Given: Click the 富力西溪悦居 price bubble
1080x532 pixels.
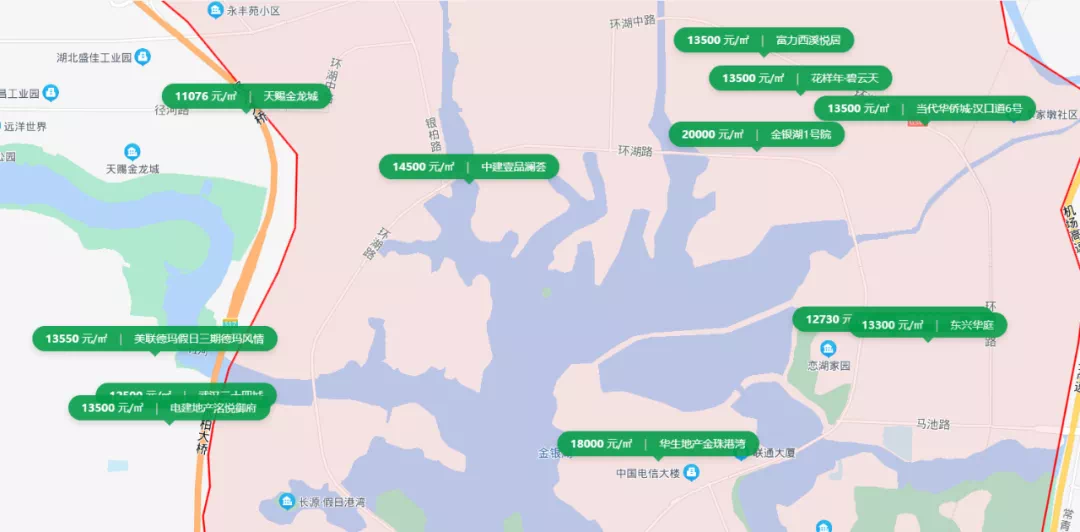Looking at the screenshot, I should tap(764, 41).
